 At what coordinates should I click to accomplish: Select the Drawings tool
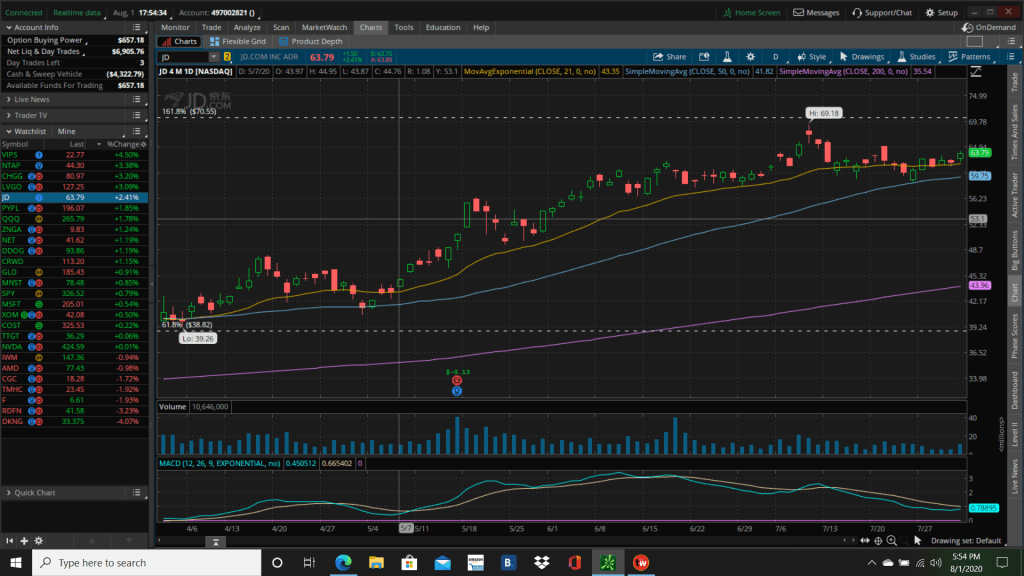pyautogui.click(x=861, y=57)
